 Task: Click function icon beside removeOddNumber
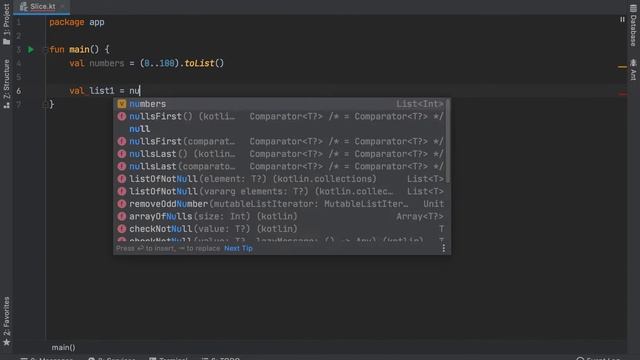[122, 204]
